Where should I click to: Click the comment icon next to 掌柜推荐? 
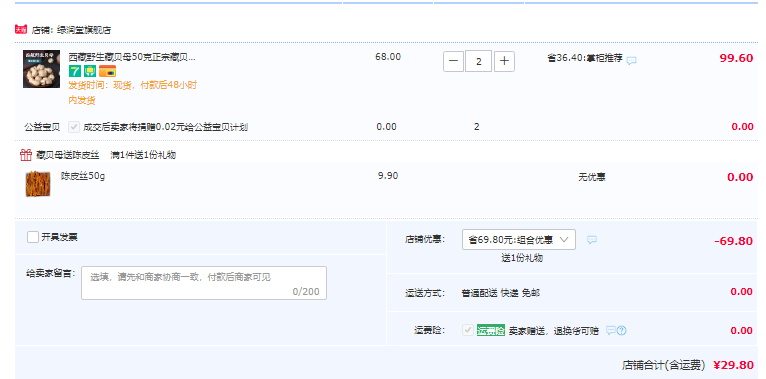(x=632, y=61)
